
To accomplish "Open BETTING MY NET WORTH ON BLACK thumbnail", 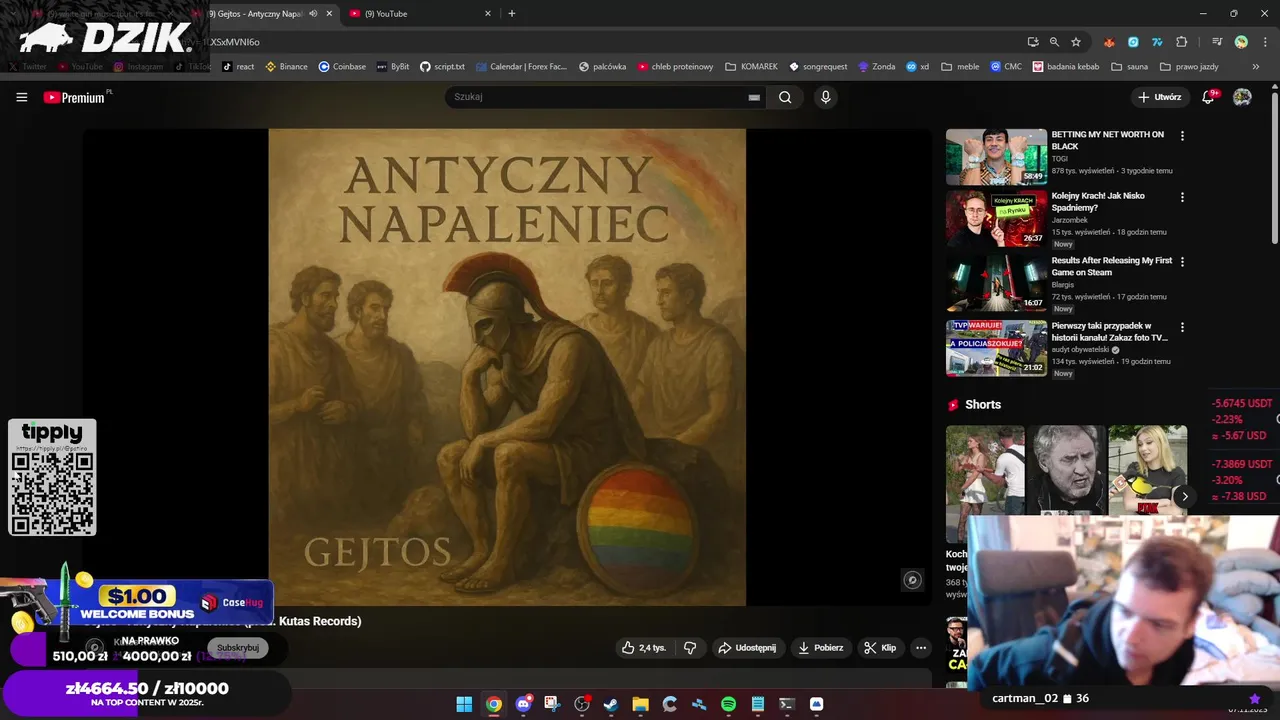I will tap(996, 156).
